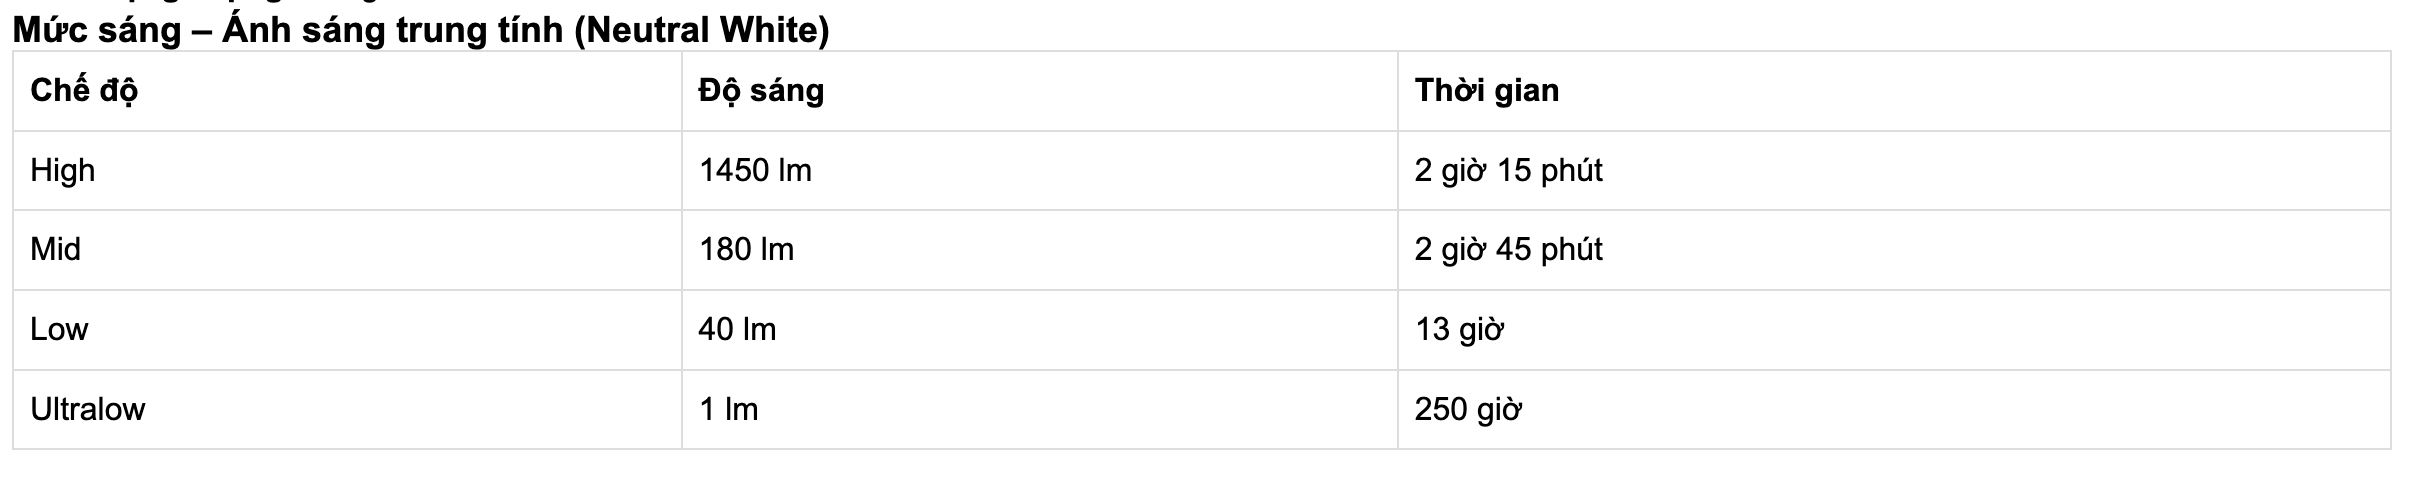The height and width of the screenshot is (488, 2418).
Task: Click '(Neutral White)' in the heading
Action: (702, 30)
